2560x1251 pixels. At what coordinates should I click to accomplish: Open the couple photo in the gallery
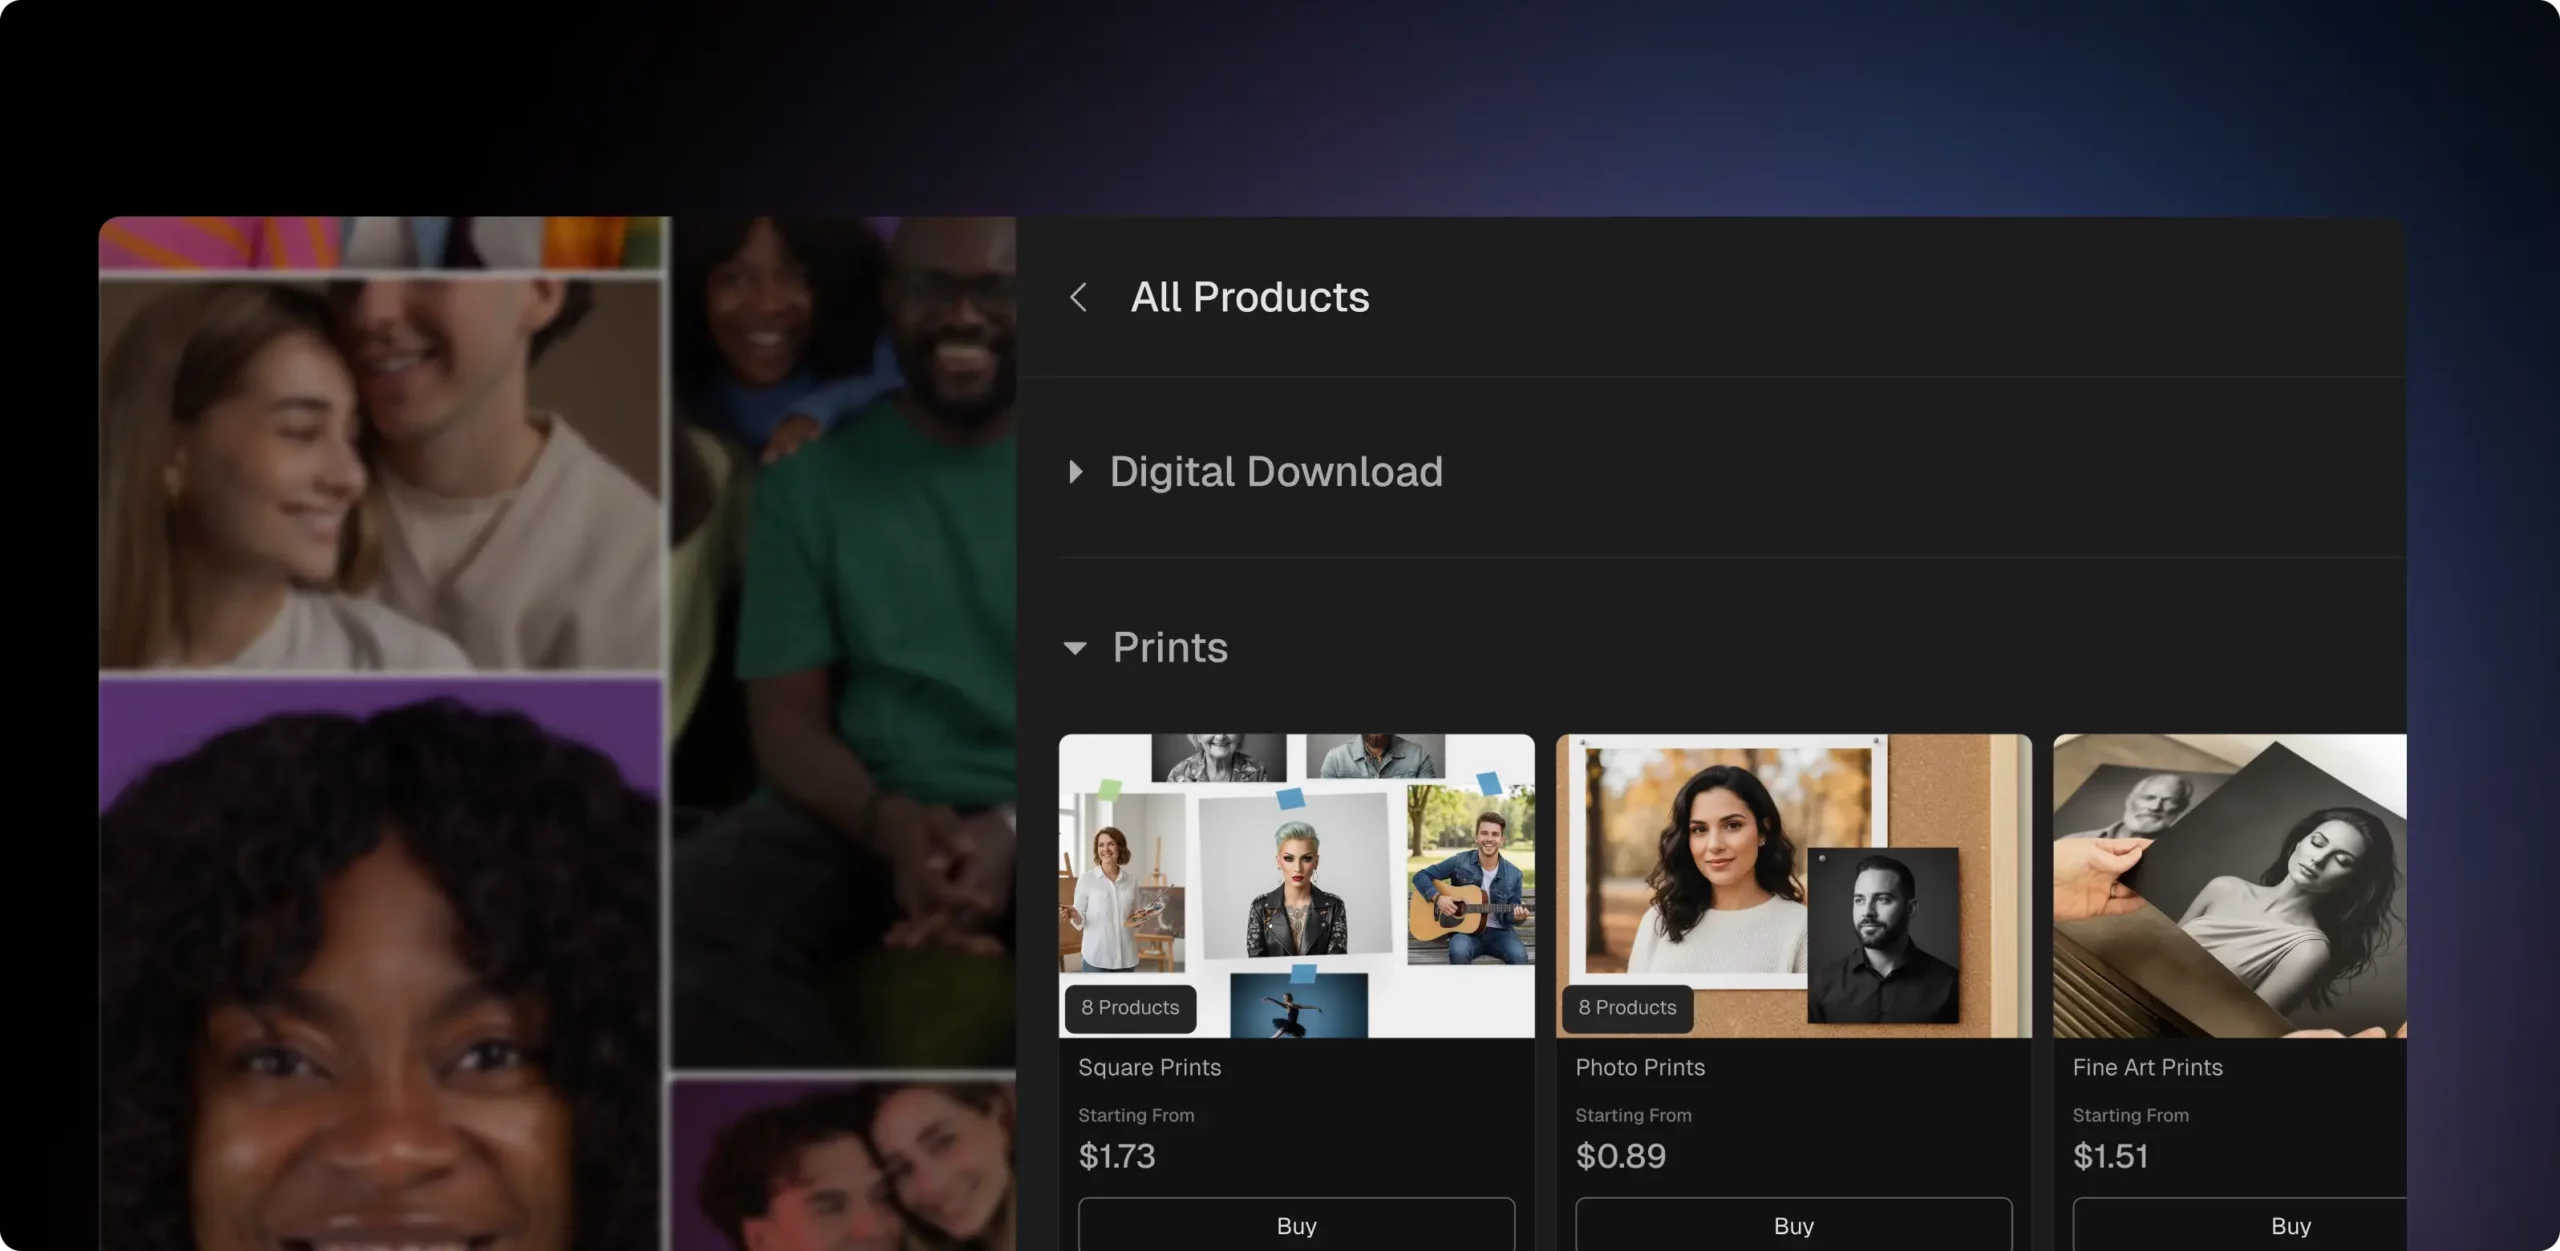click(380, 474)
